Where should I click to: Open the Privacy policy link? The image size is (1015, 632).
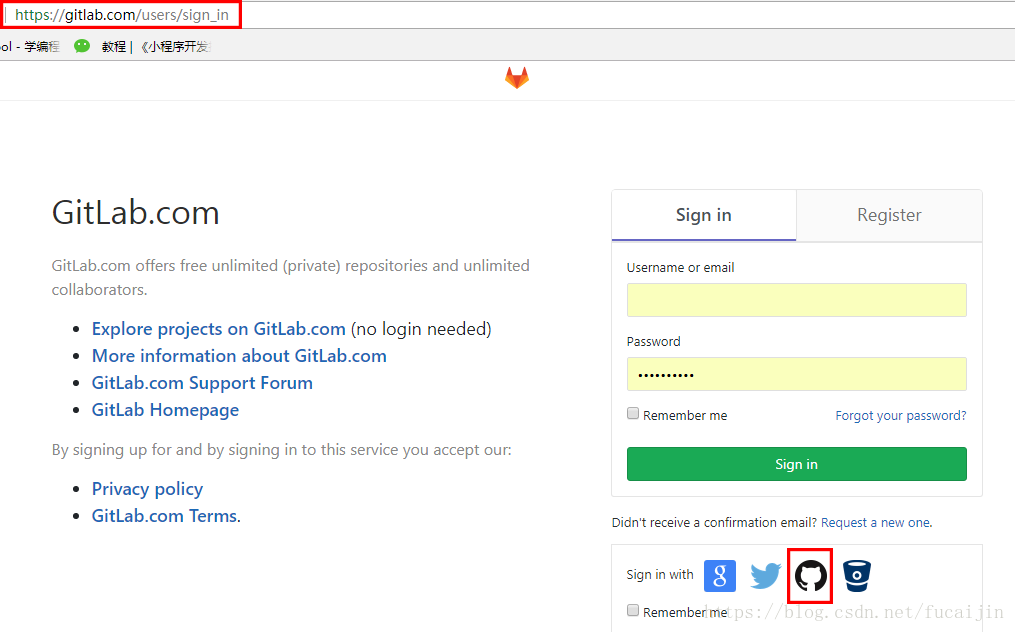(147, 489)
